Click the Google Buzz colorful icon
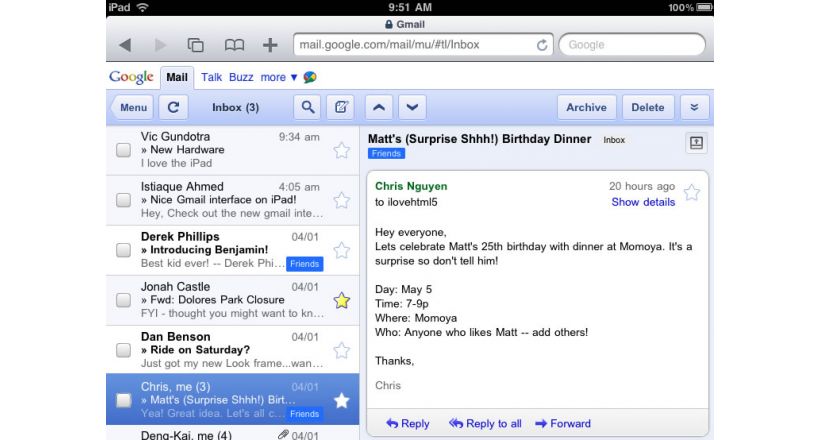The image size is (820, 440). 310,77
